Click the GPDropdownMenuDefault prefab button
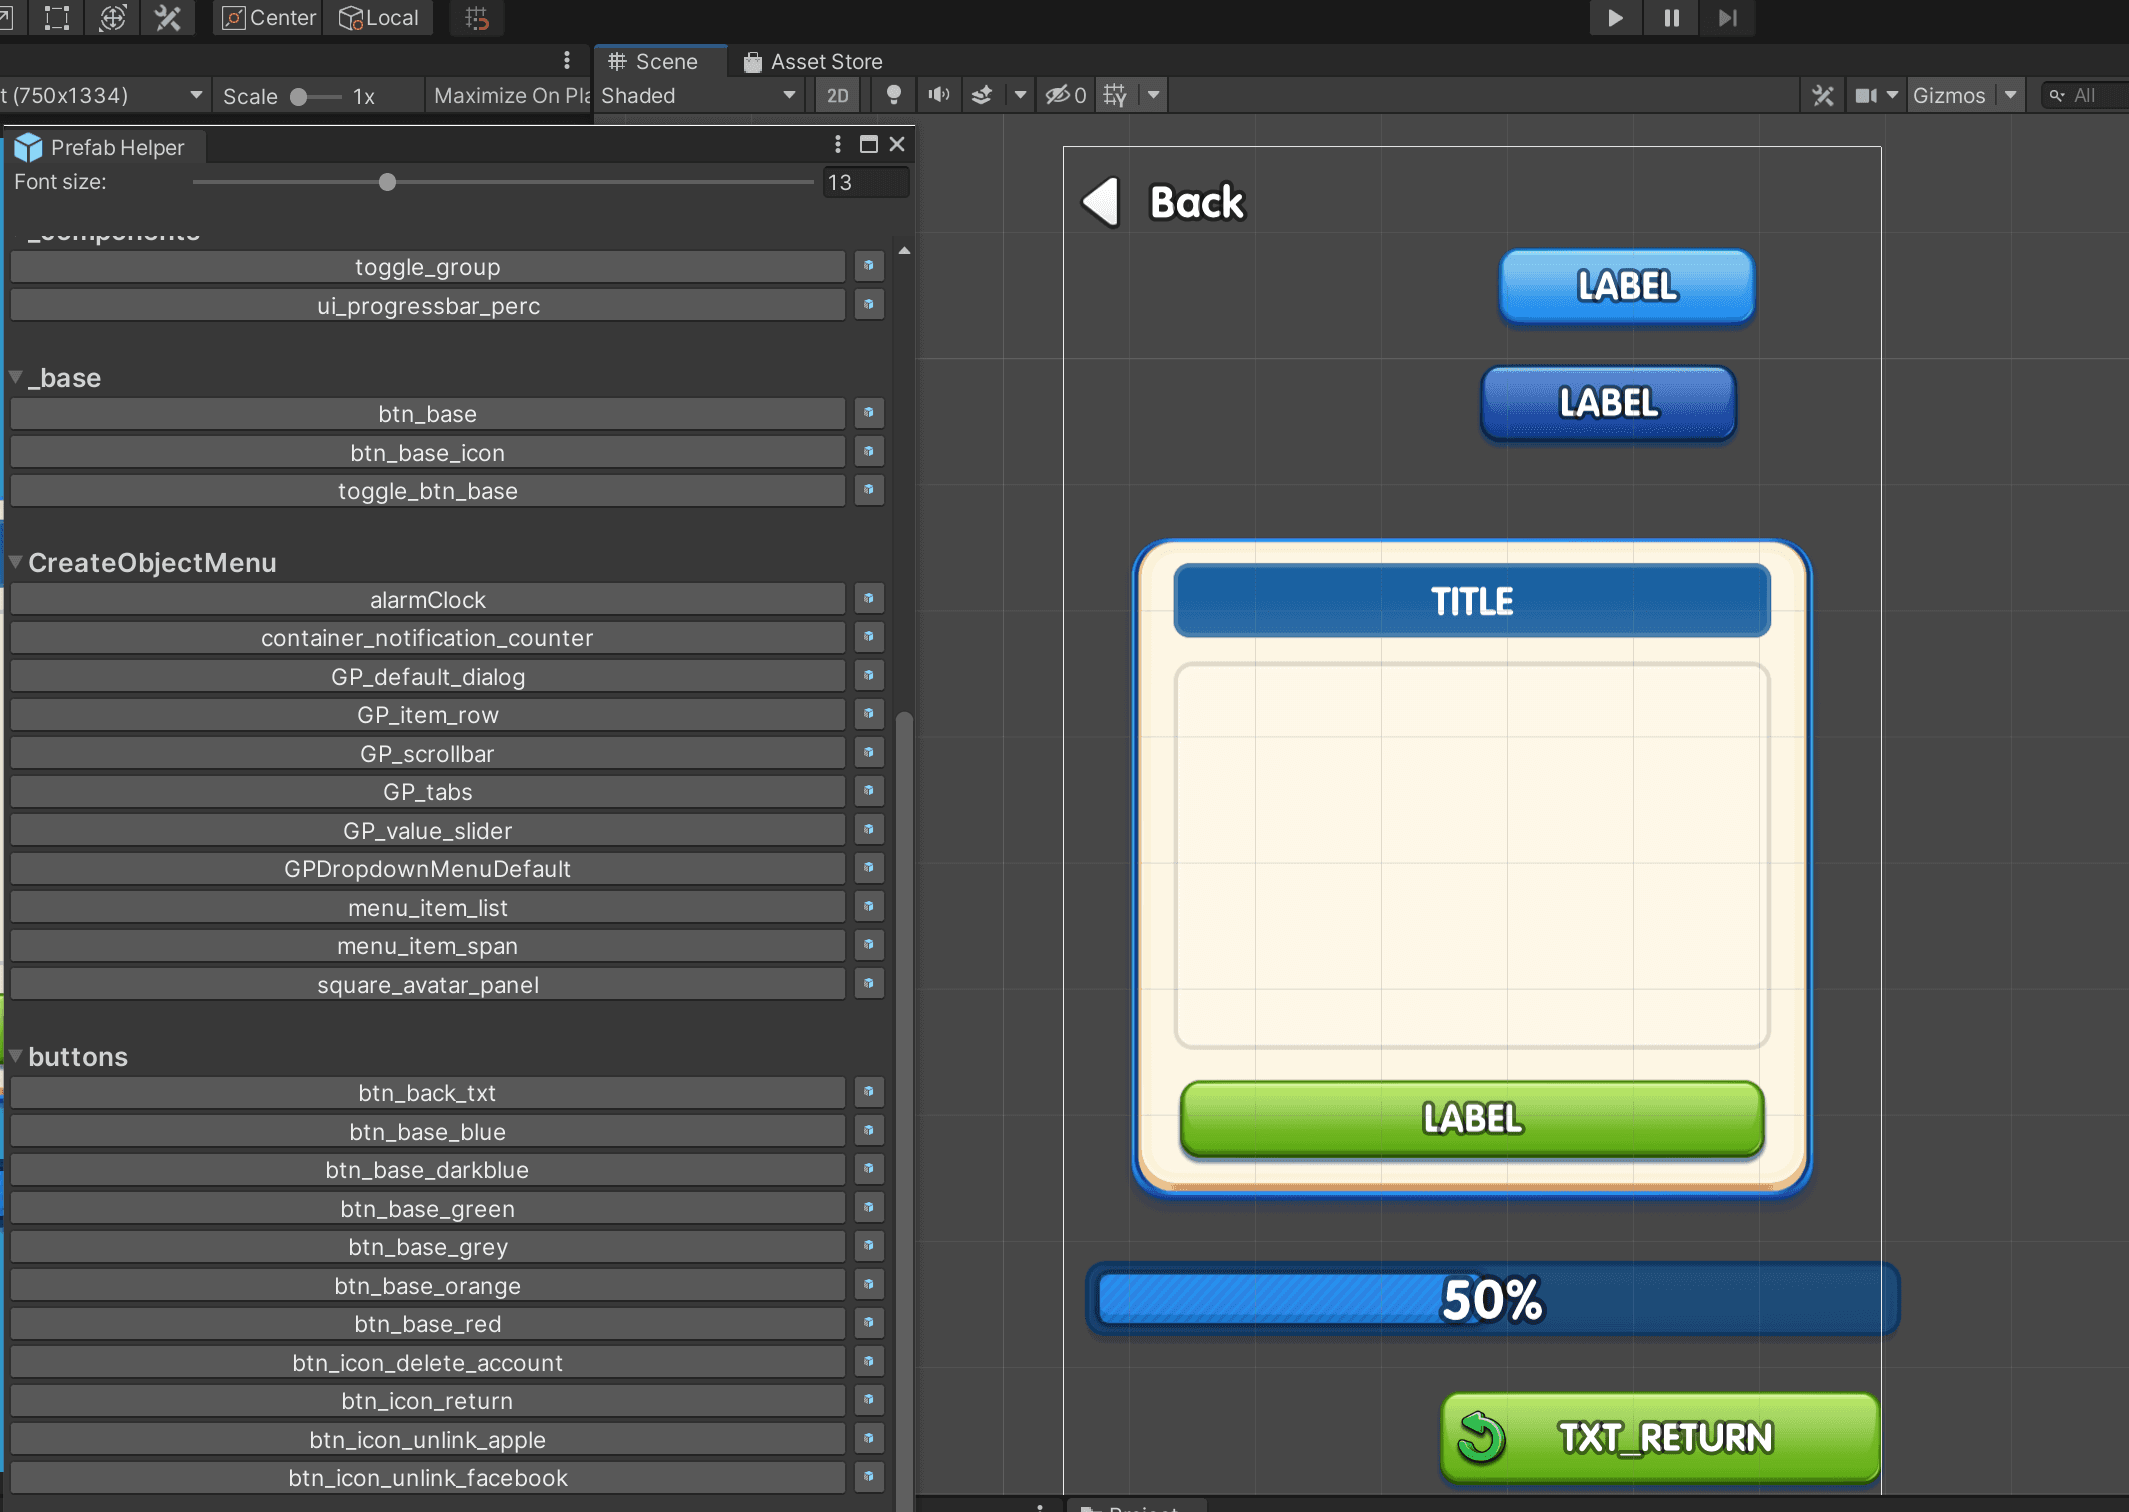Image resolution: width=2129 pixels, height=1512 pixels. coord(428,869)
